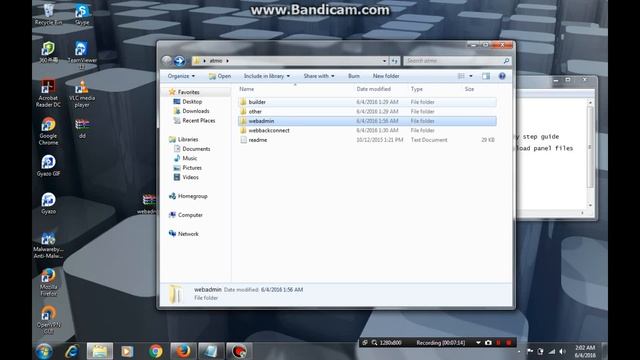Launch Skype from the desktop

pyautogui.click(x=82, y=15)
